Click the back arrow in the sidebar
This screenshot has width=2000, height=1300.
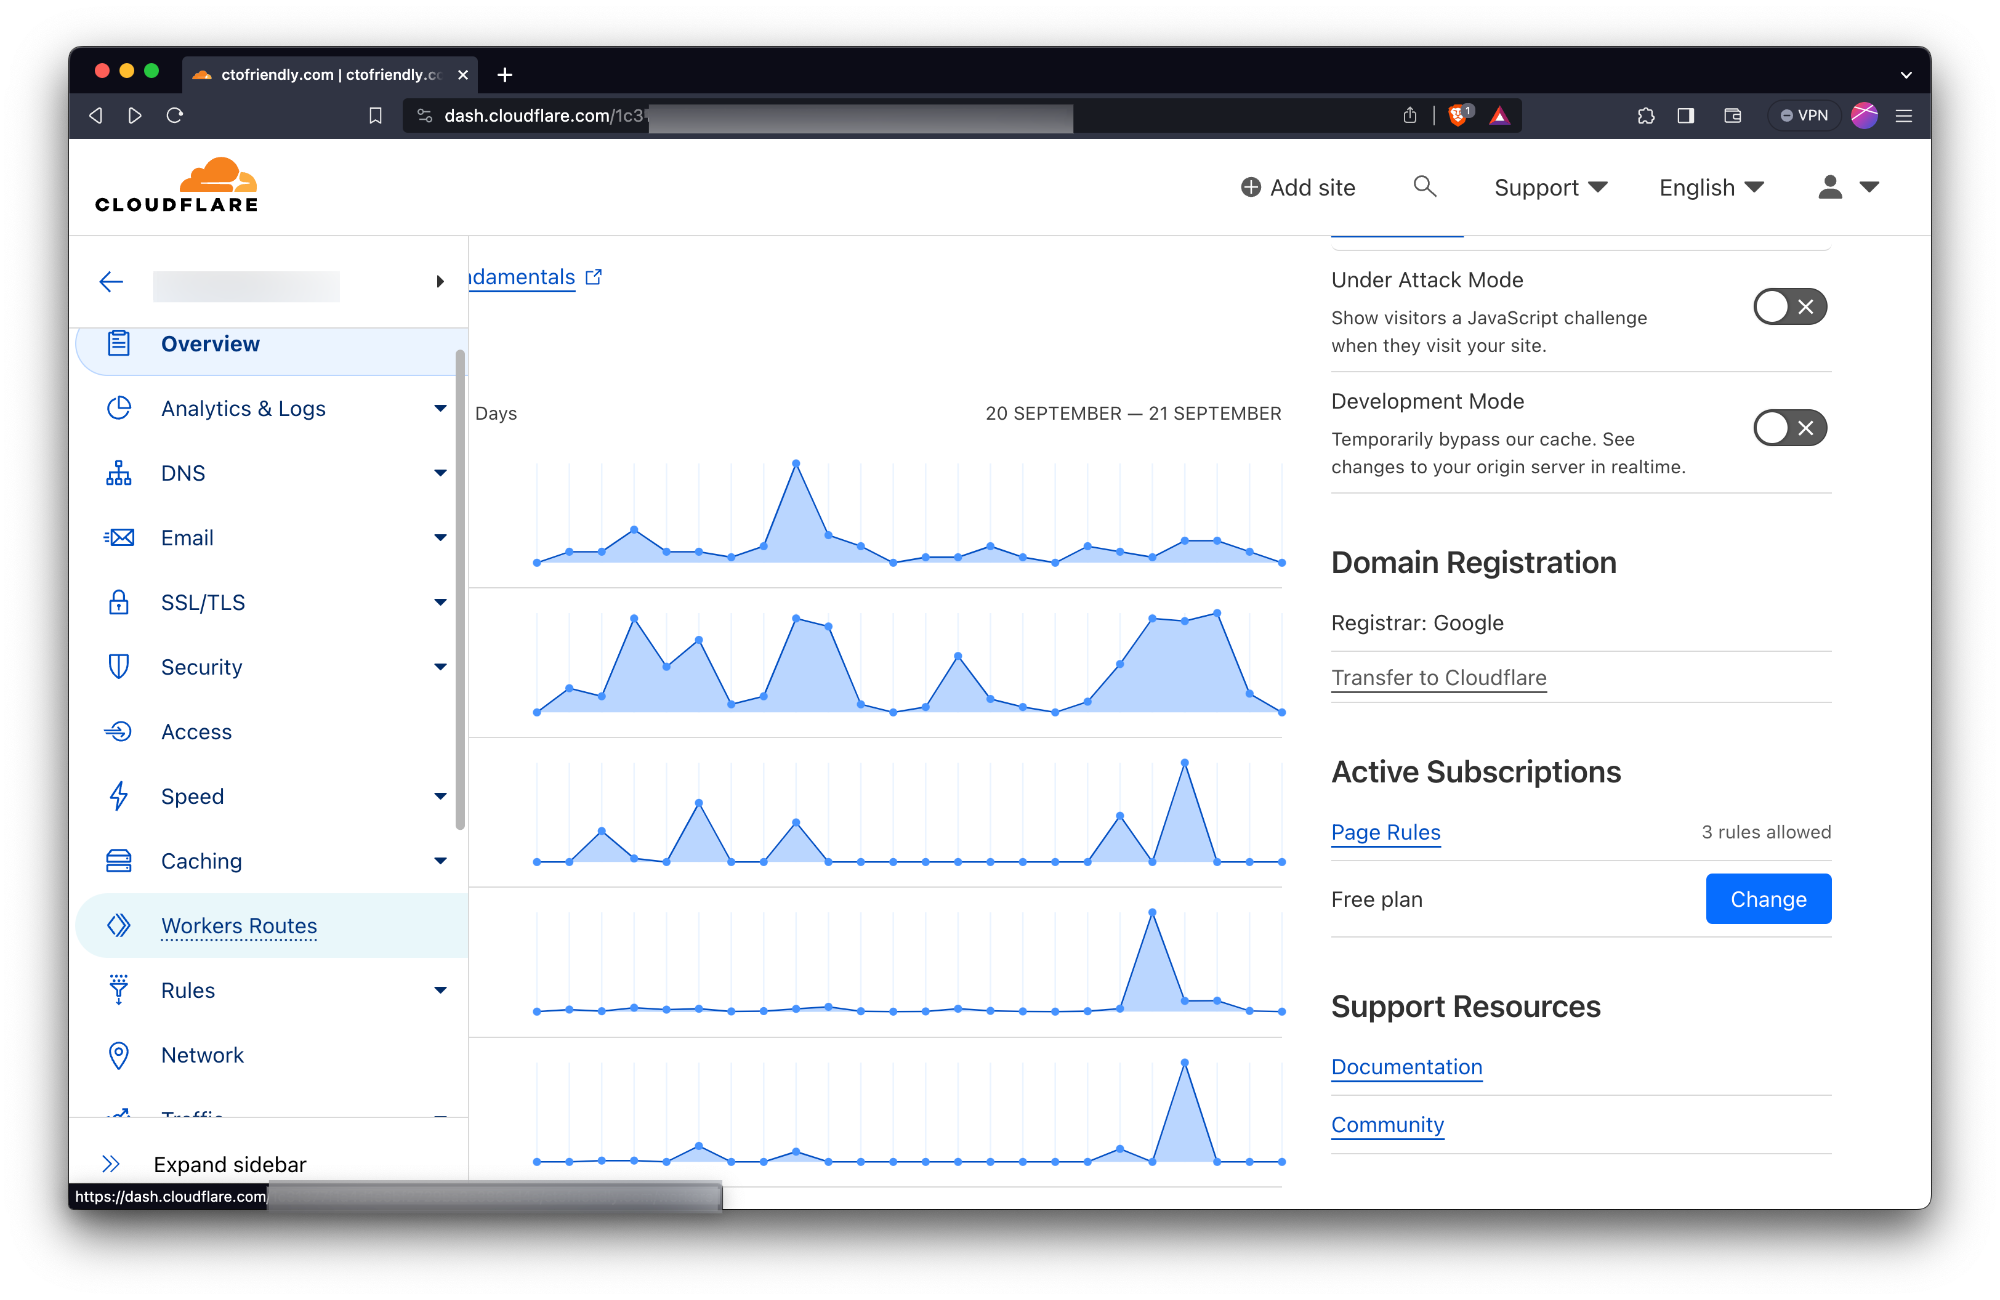click(x=111, y=282)
